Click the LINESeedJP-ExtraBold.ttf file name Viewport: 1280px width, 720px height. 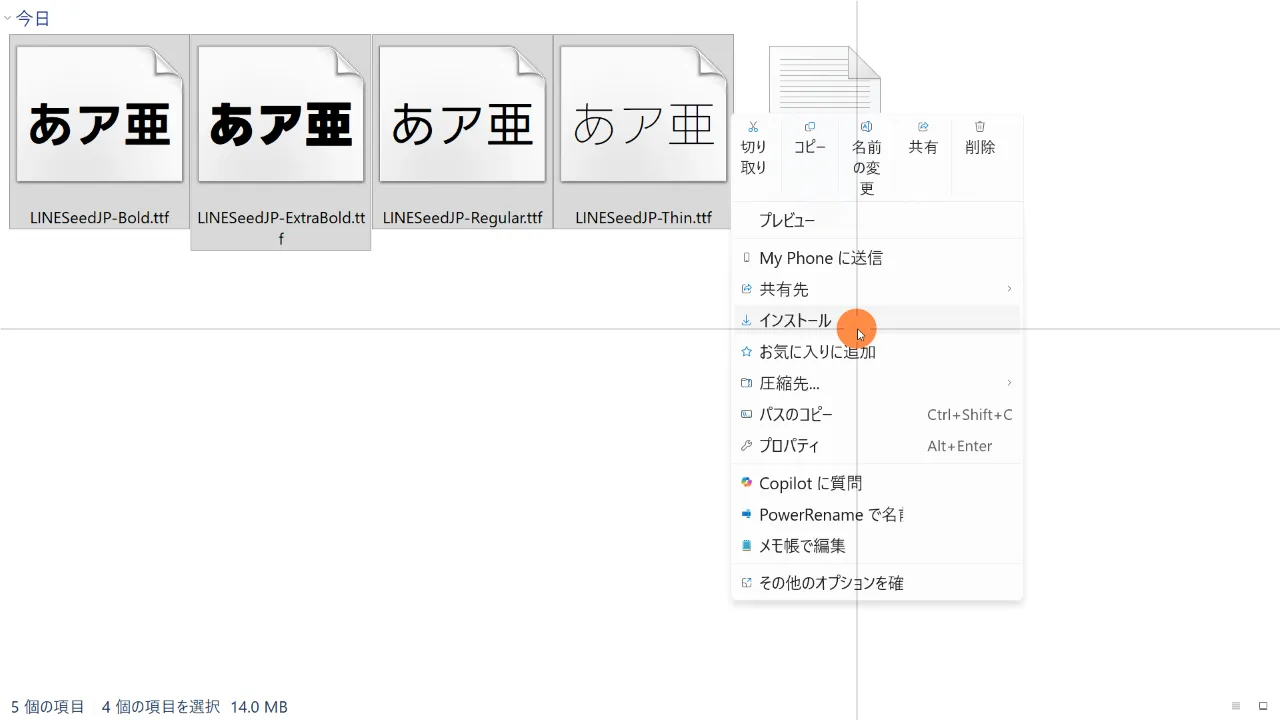pos(281,228)
